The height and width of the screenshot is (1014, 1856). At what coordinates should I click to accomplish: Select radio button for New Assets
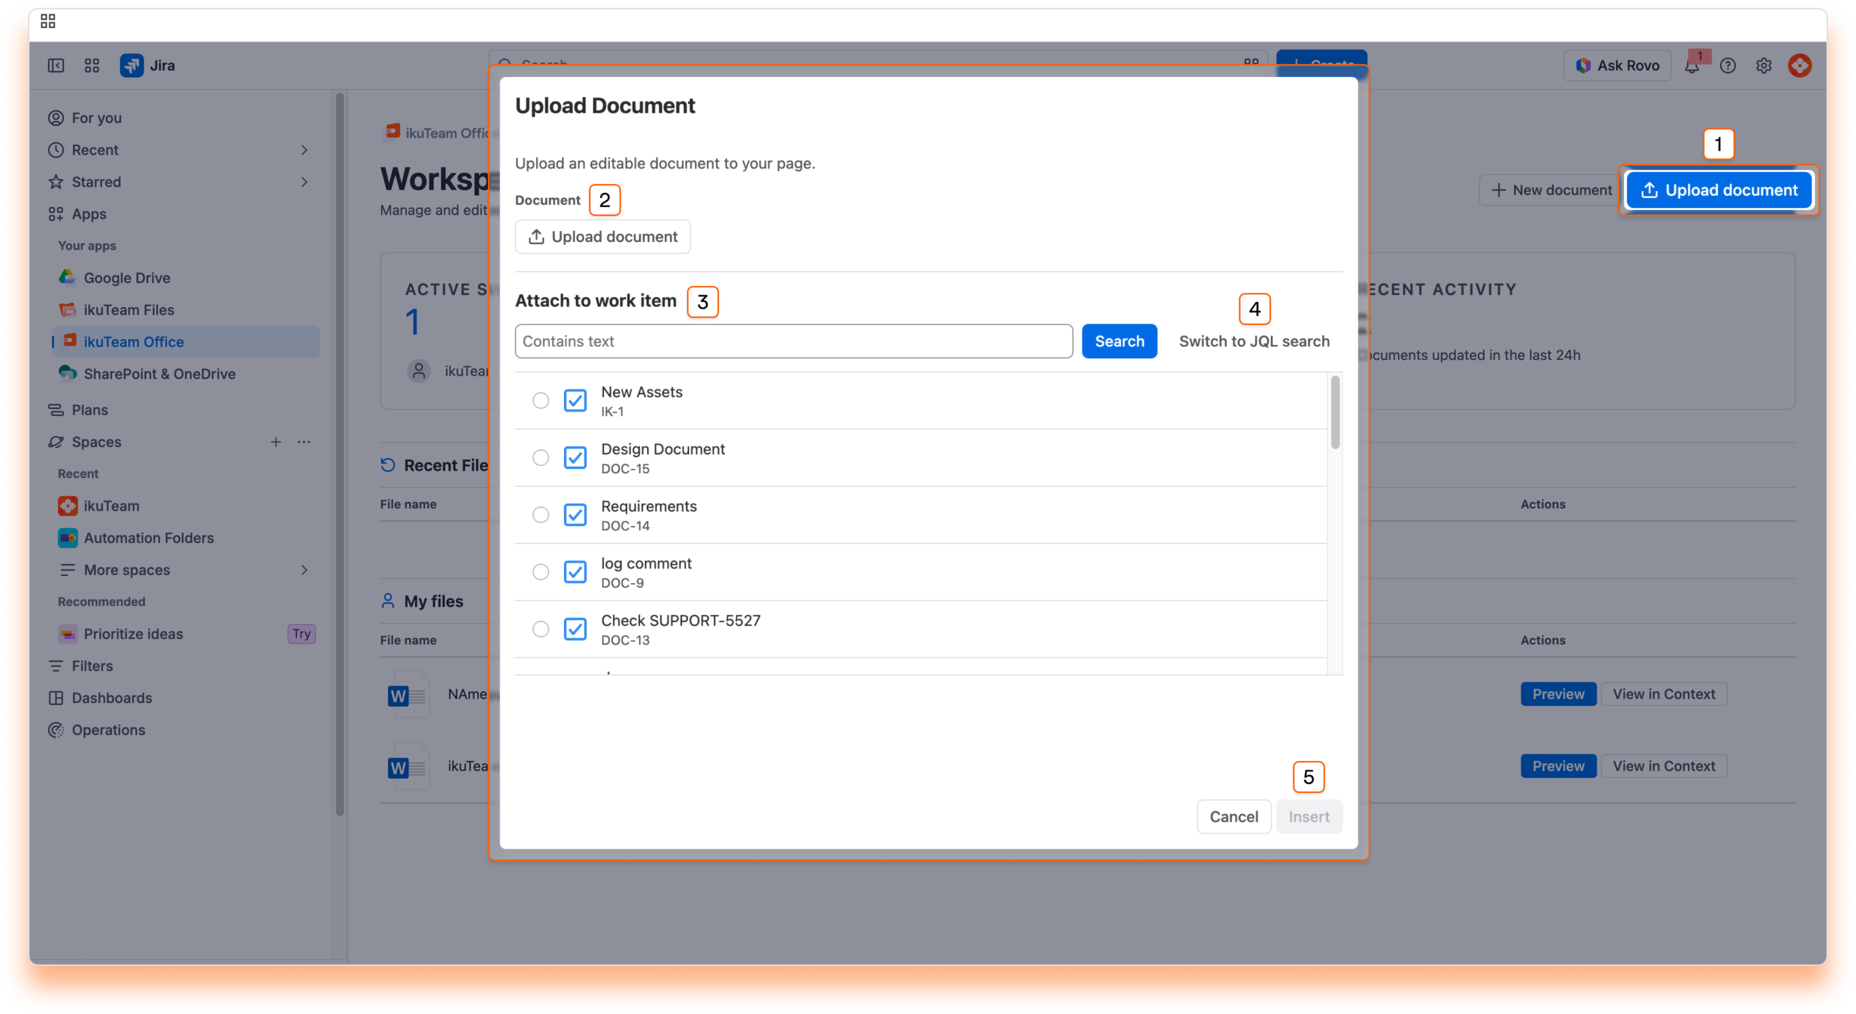pyautogui.click(x=540, y=401)
